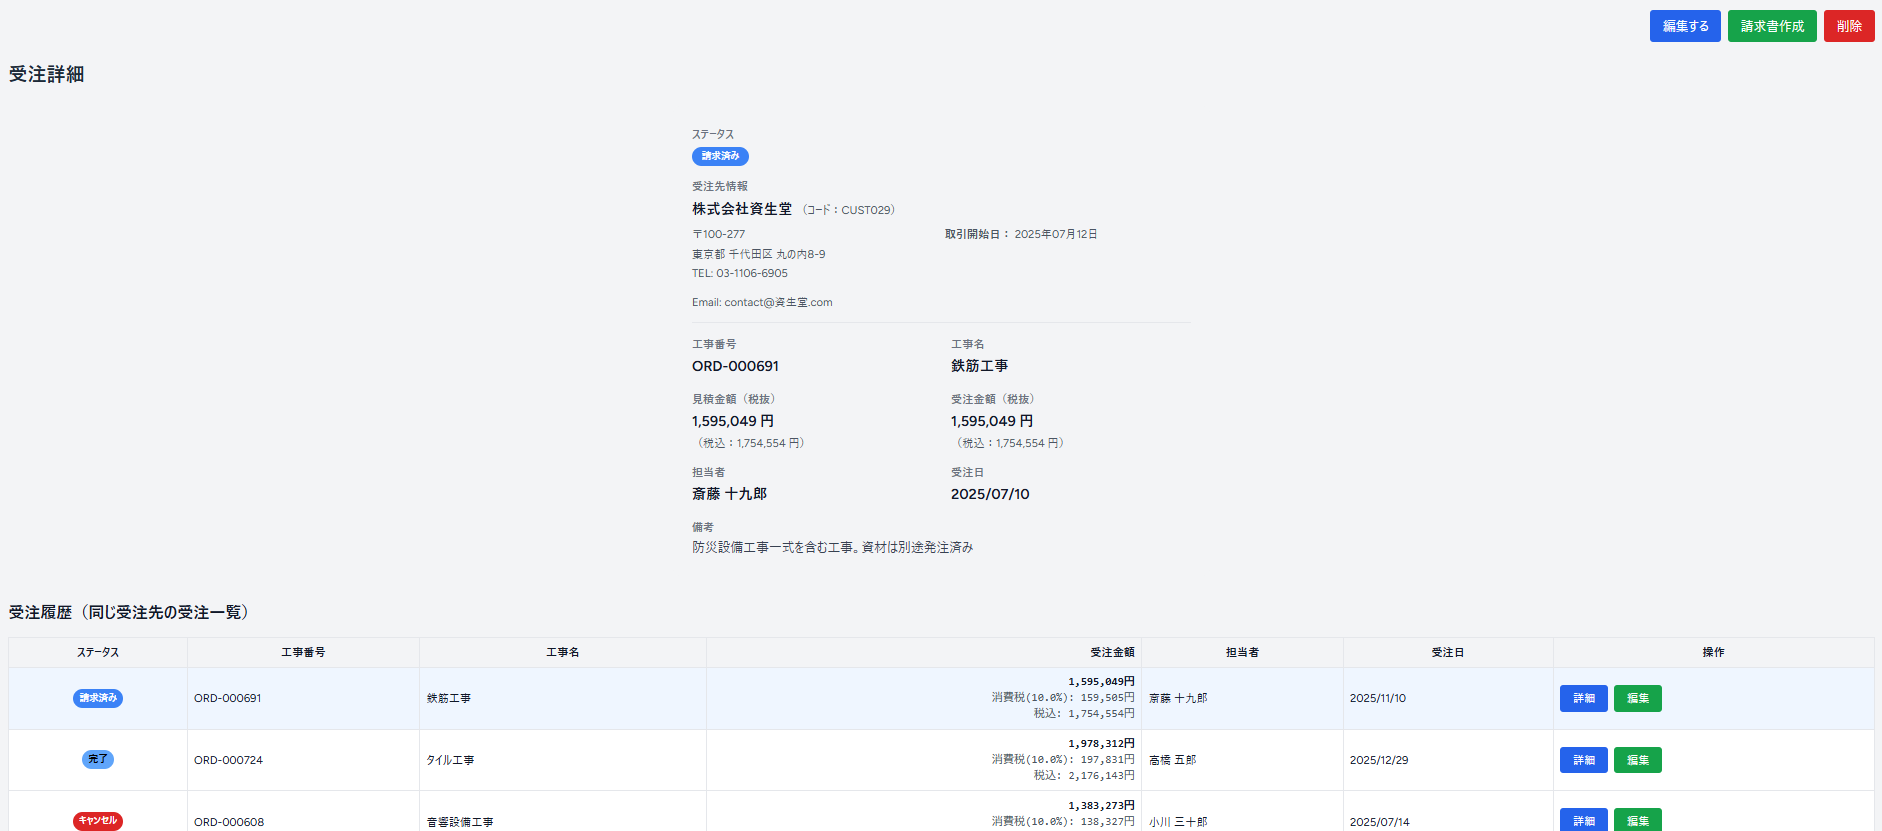
Task: Click the green 請求書作成 button
Action: coord(1772,26)
